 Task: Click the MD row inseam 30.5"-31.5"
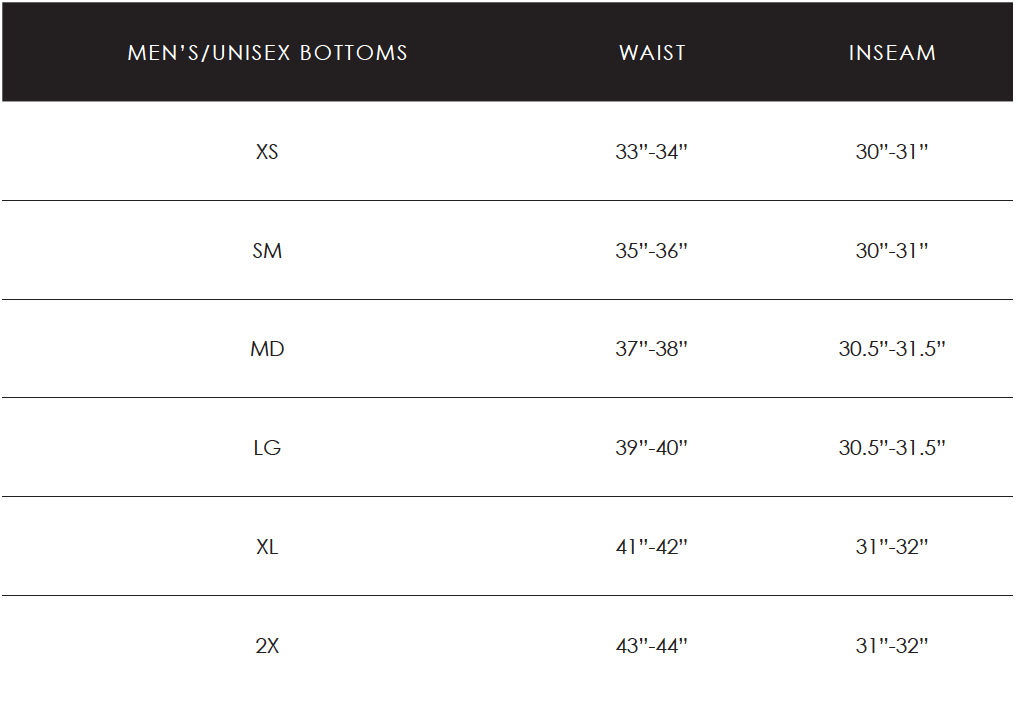pyautogui.click(x=892, y=349)
